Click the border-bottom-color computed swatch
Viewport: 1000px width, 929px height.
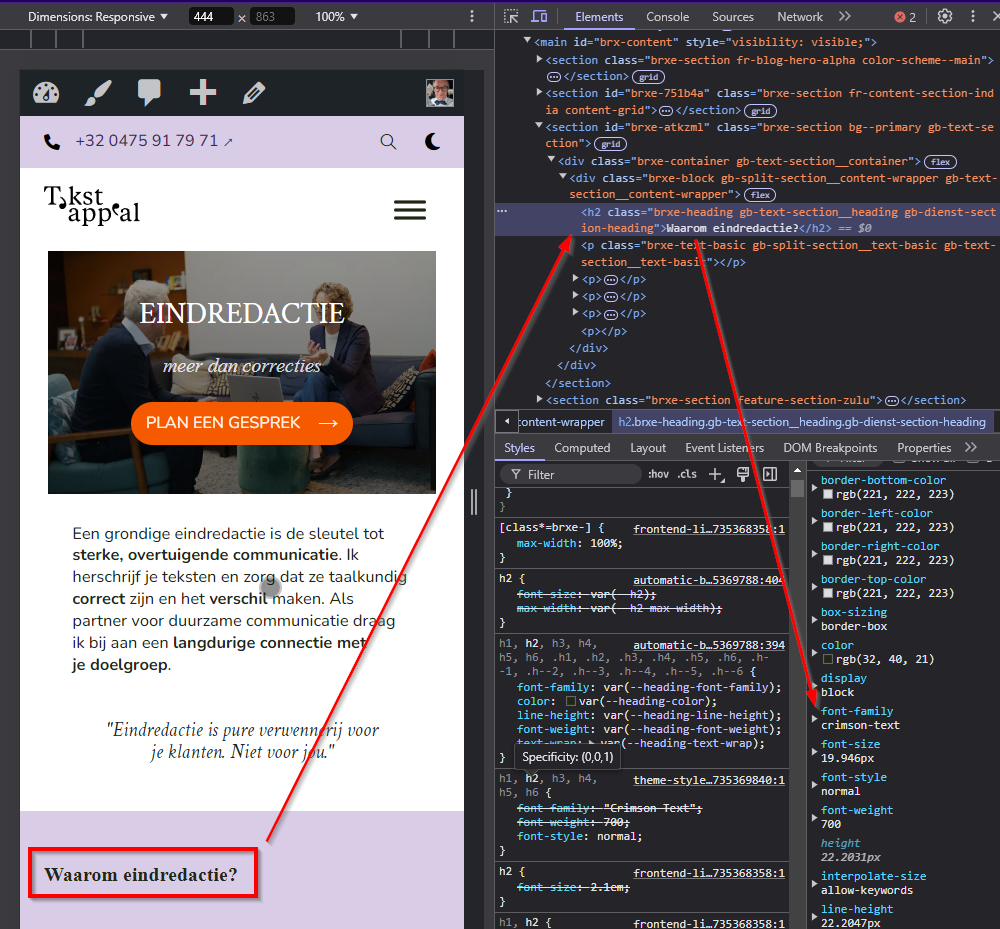tap(828, 494)
